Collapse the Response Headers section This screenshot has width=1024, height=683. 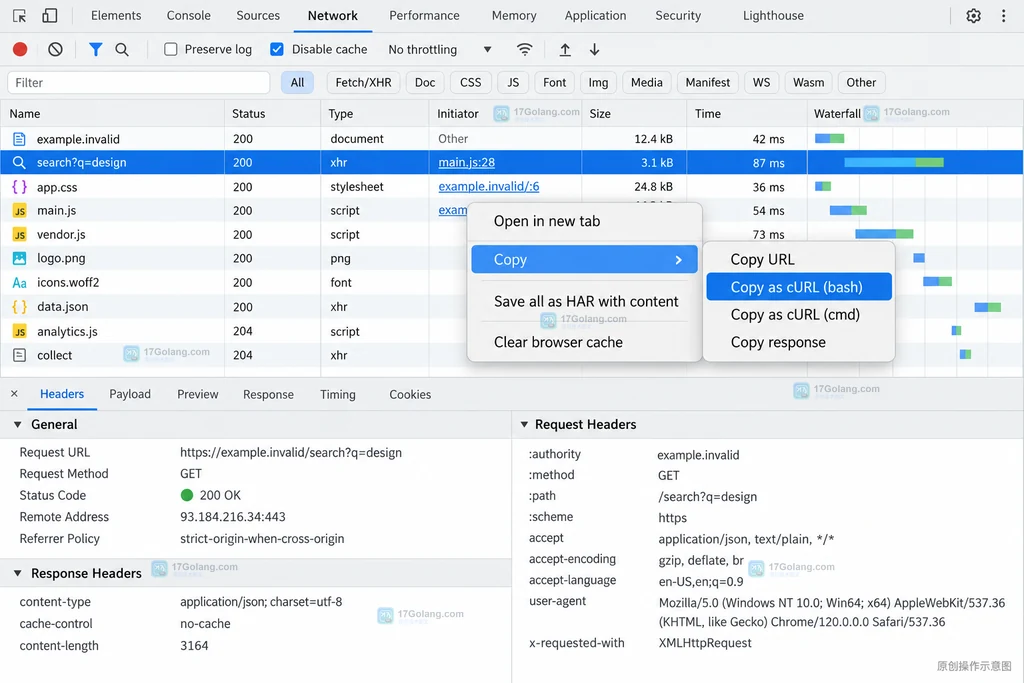pyautogui.click(x=18, y=573)
